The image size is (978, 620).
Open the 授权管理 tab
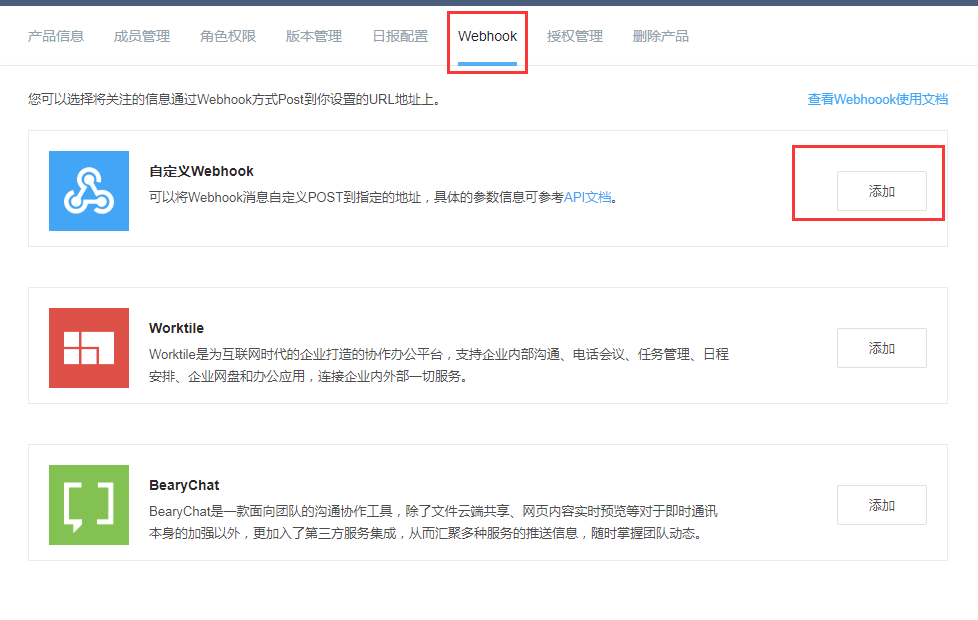tap(575, 35)
